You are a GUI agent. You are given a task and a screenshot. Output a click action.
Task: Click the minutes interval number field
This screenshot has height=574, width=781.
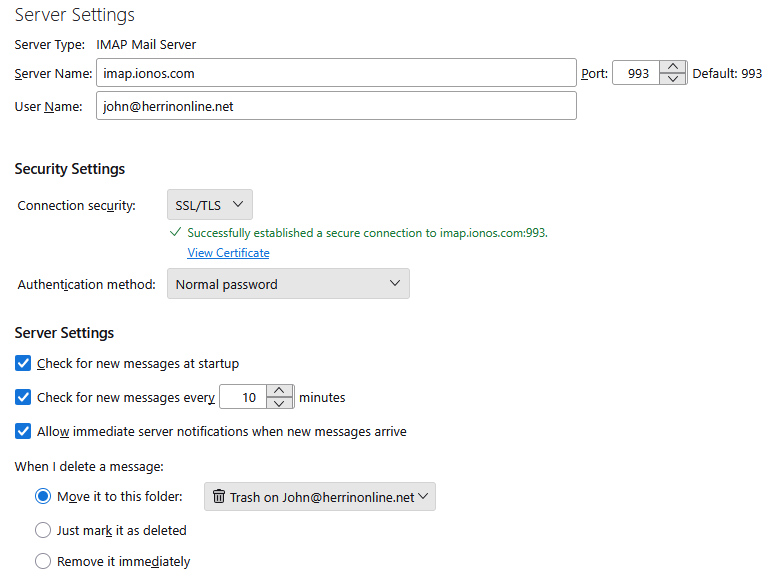[245, 398]
